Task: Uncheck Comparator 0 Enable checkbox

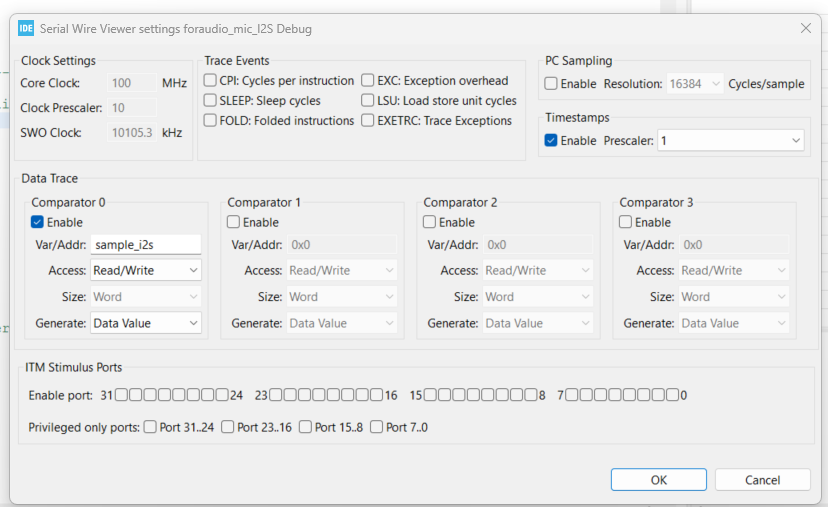Action: pyautogui.click(x=38, y=222)
